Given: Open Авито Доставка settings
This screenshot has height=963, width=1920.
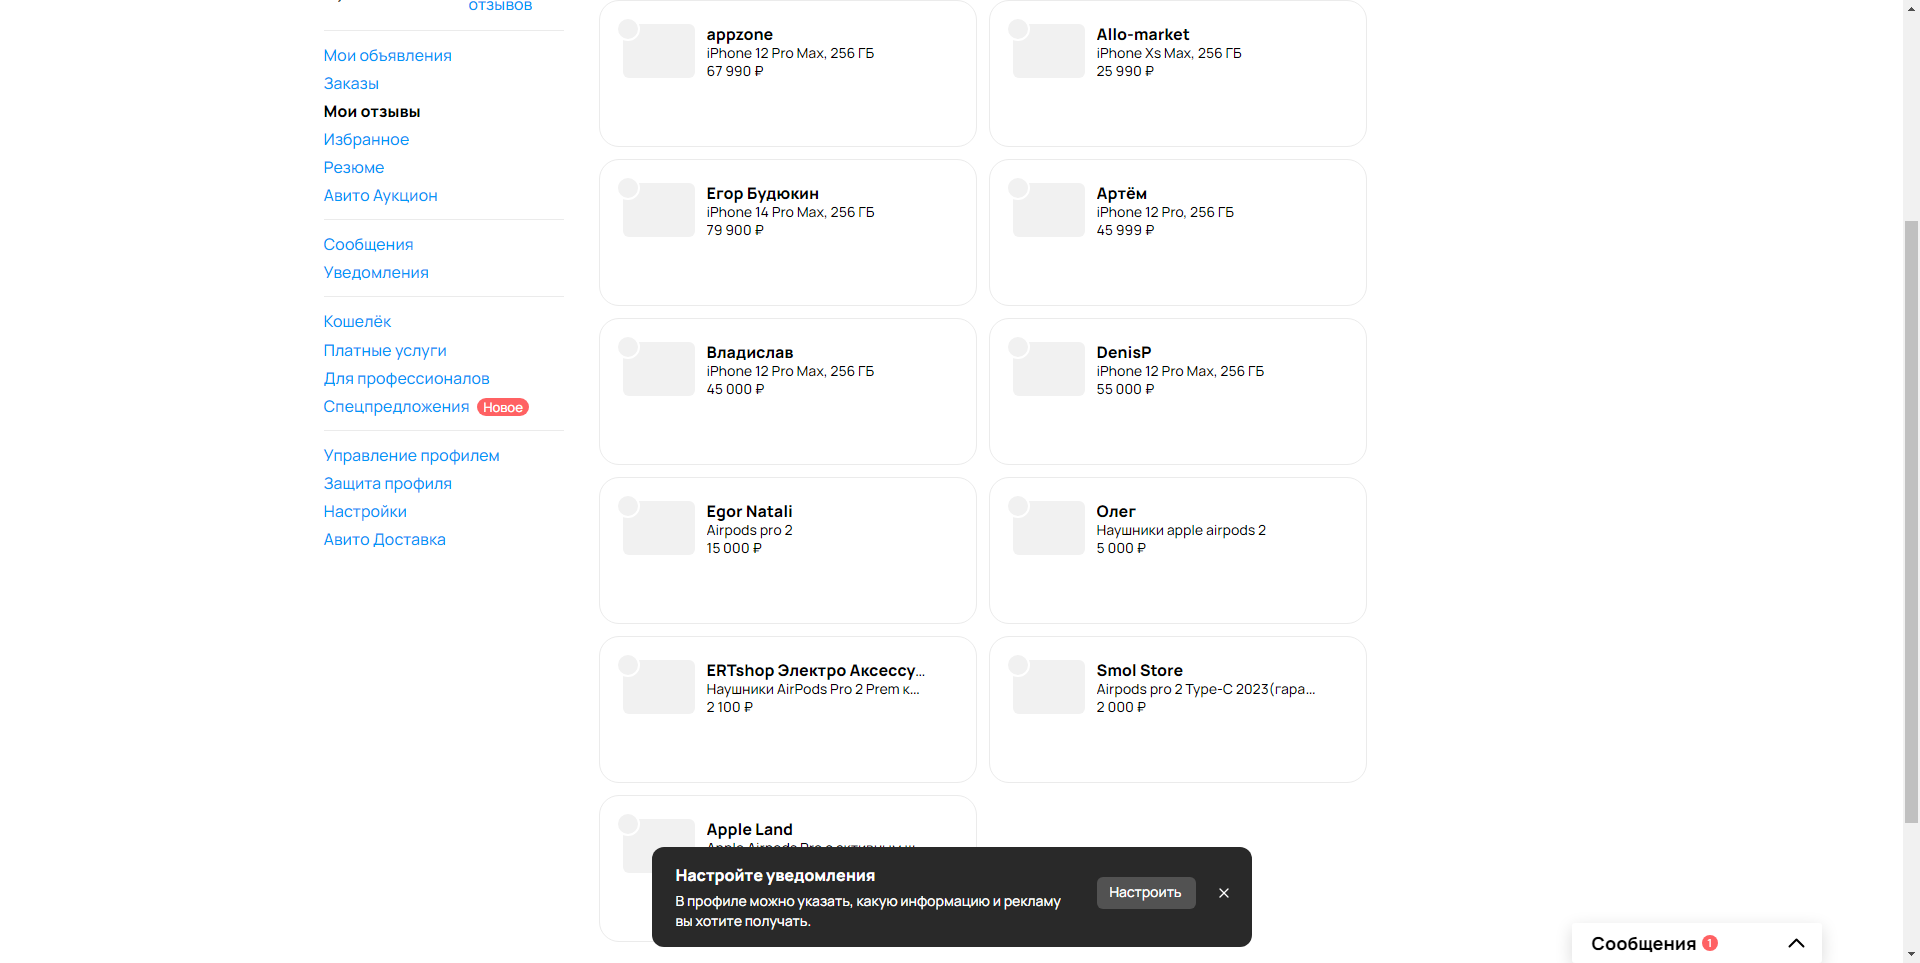Looking at the screenshot, I should click(x=384, y=539).
